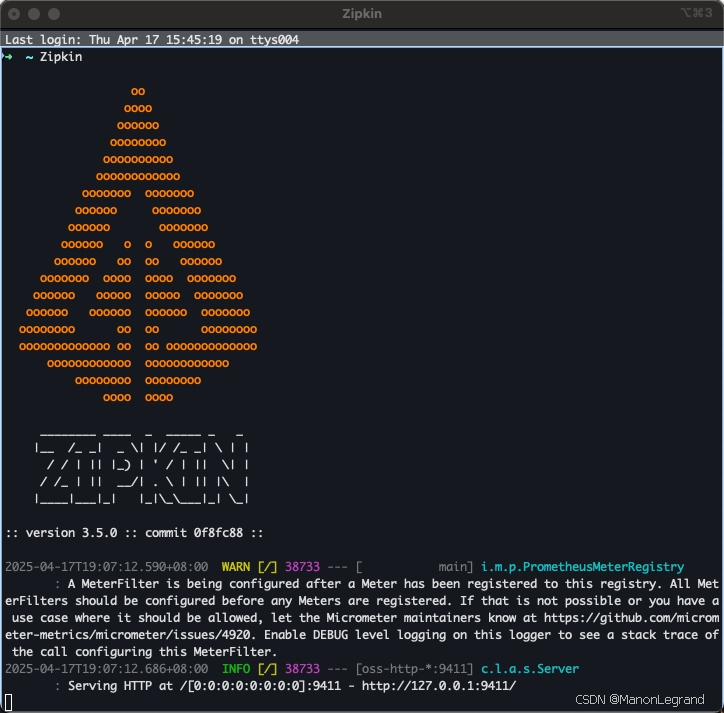The height and width of the screenshot is (713, 724).
Task: Click the ZIPKIN ASCII banner text
Action: point(142,469)
